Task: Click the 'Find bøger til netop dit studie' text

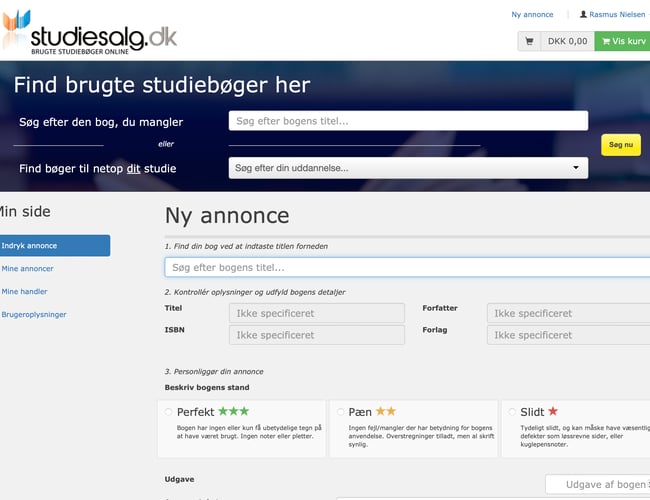Action: 98,168
